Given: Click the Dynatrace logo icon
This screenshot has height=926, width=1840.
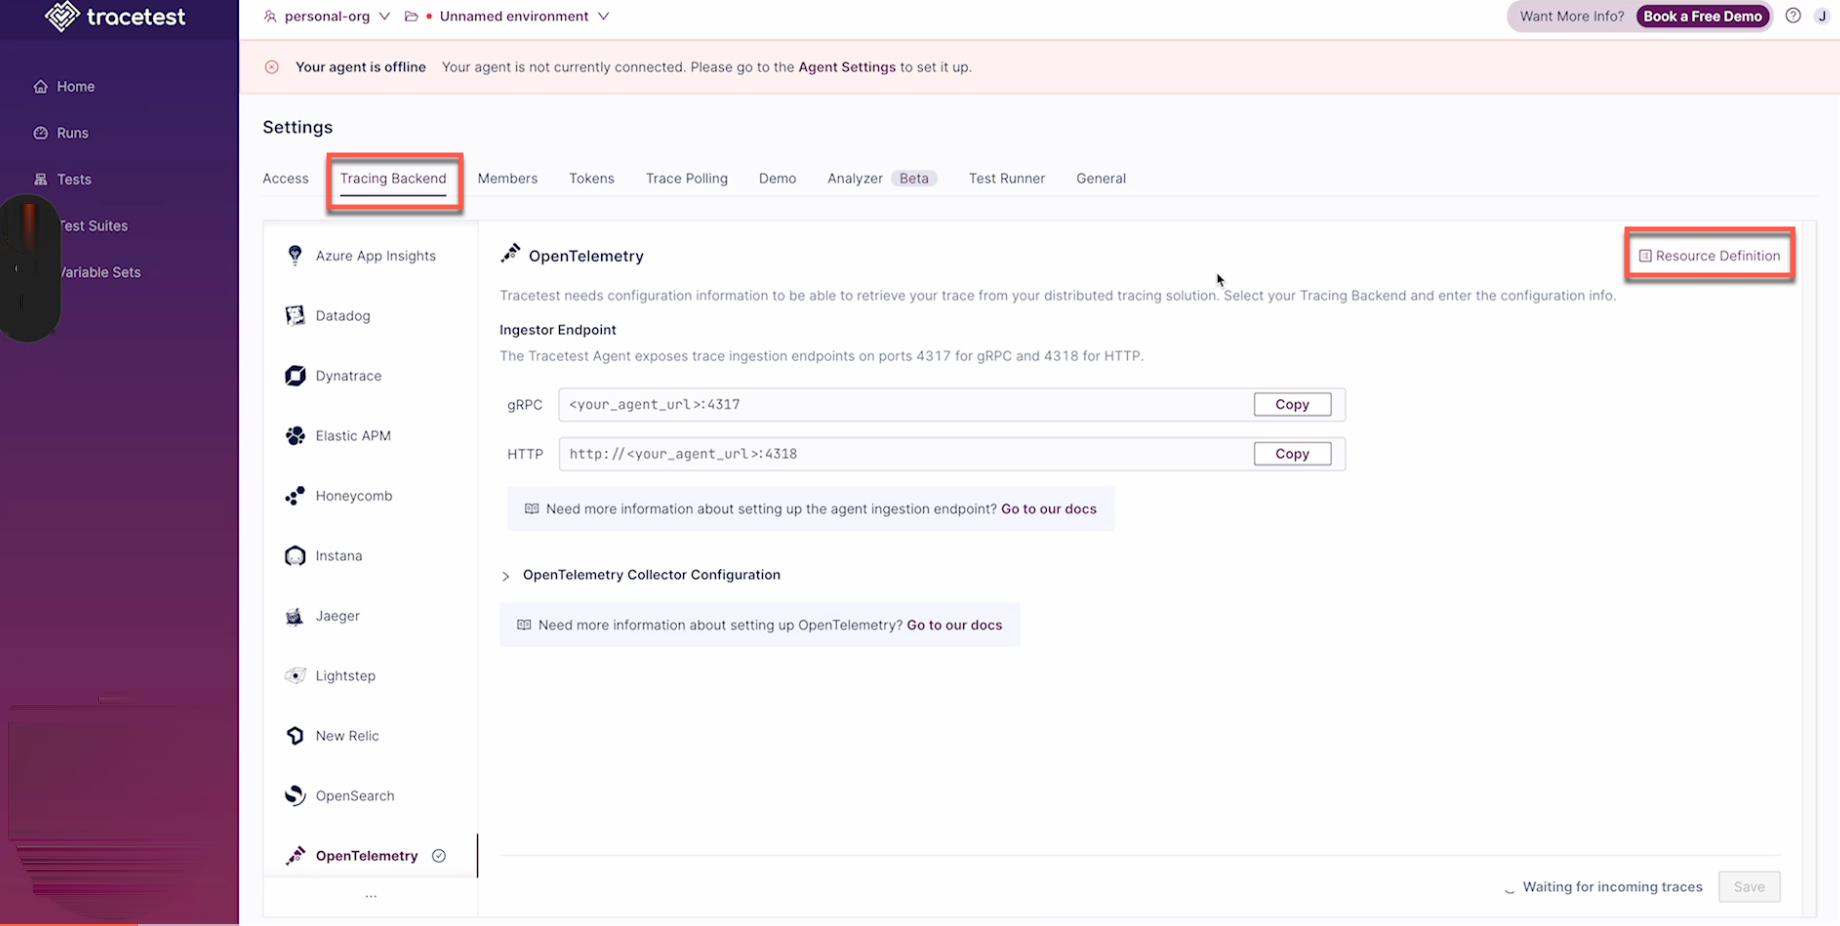Looking at the screenshot, I should (x=295, y=376).
